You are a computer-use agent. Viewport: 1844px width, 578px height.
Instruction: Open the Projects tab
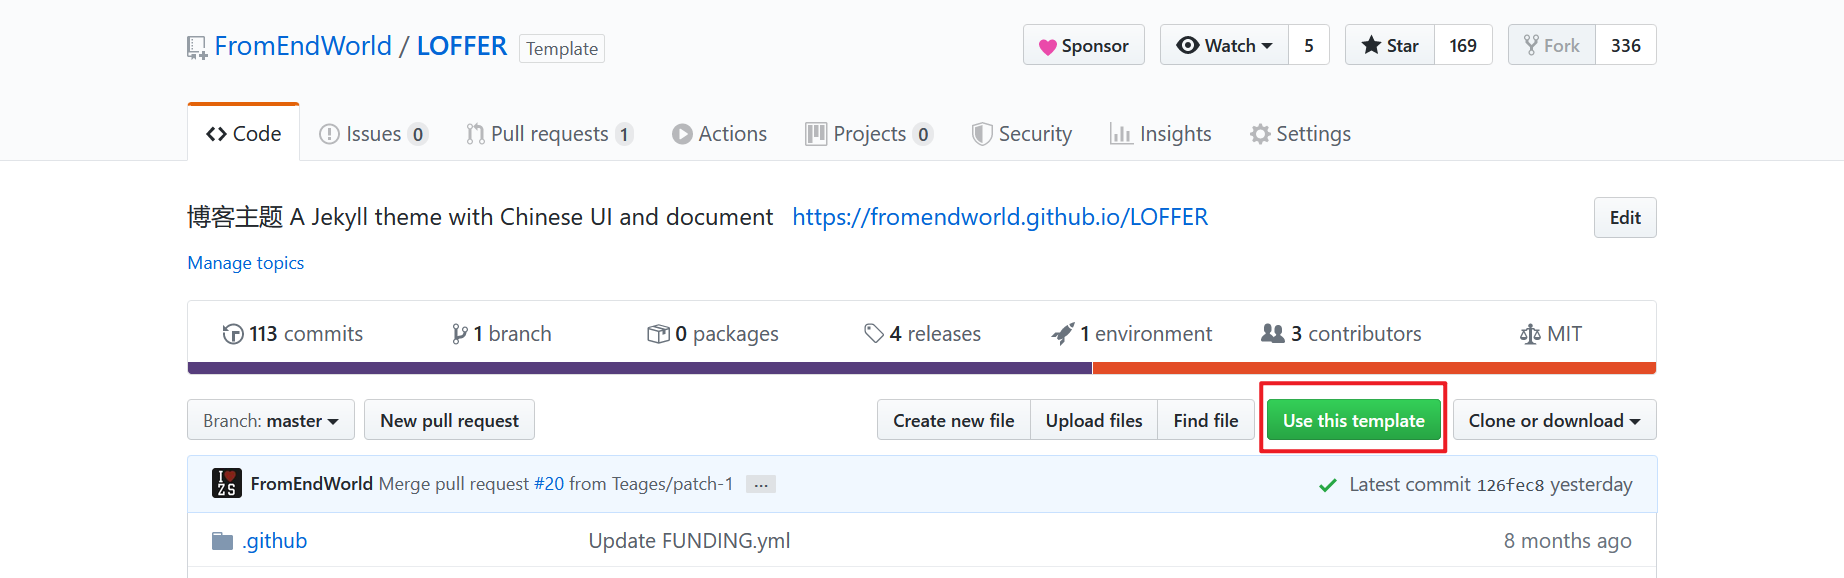coord(870,134)
